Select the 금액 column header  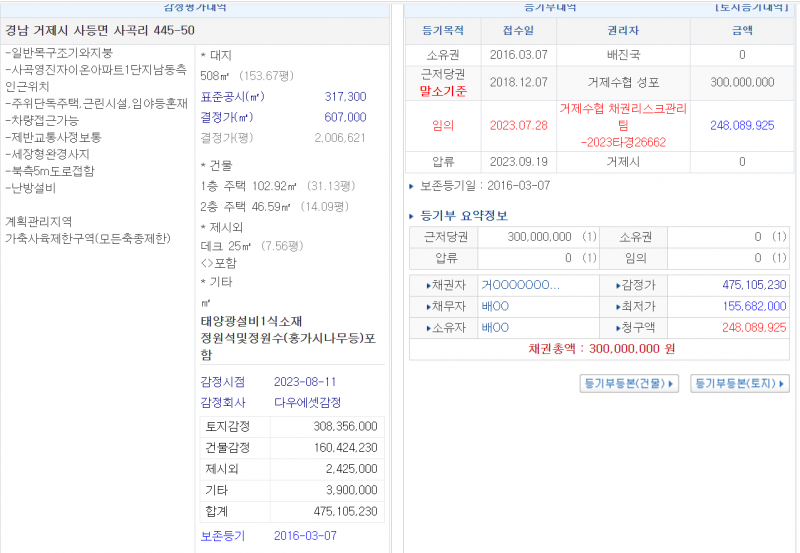tap(742, 31)
